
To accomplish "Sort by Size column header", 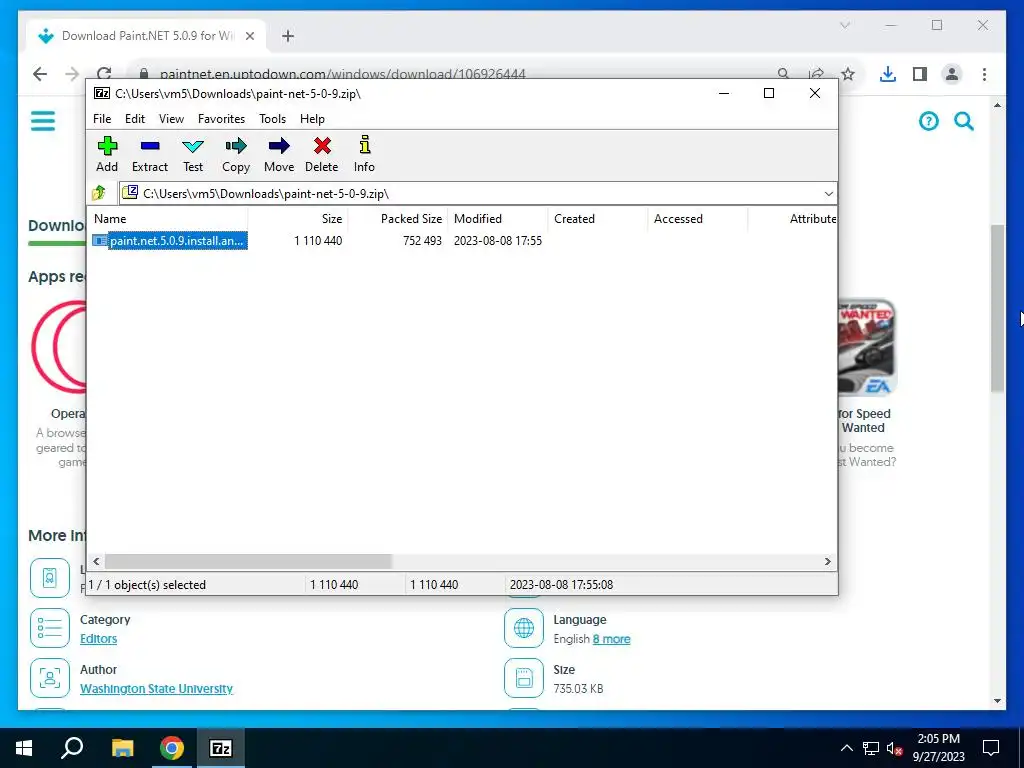I will [298, 219].
